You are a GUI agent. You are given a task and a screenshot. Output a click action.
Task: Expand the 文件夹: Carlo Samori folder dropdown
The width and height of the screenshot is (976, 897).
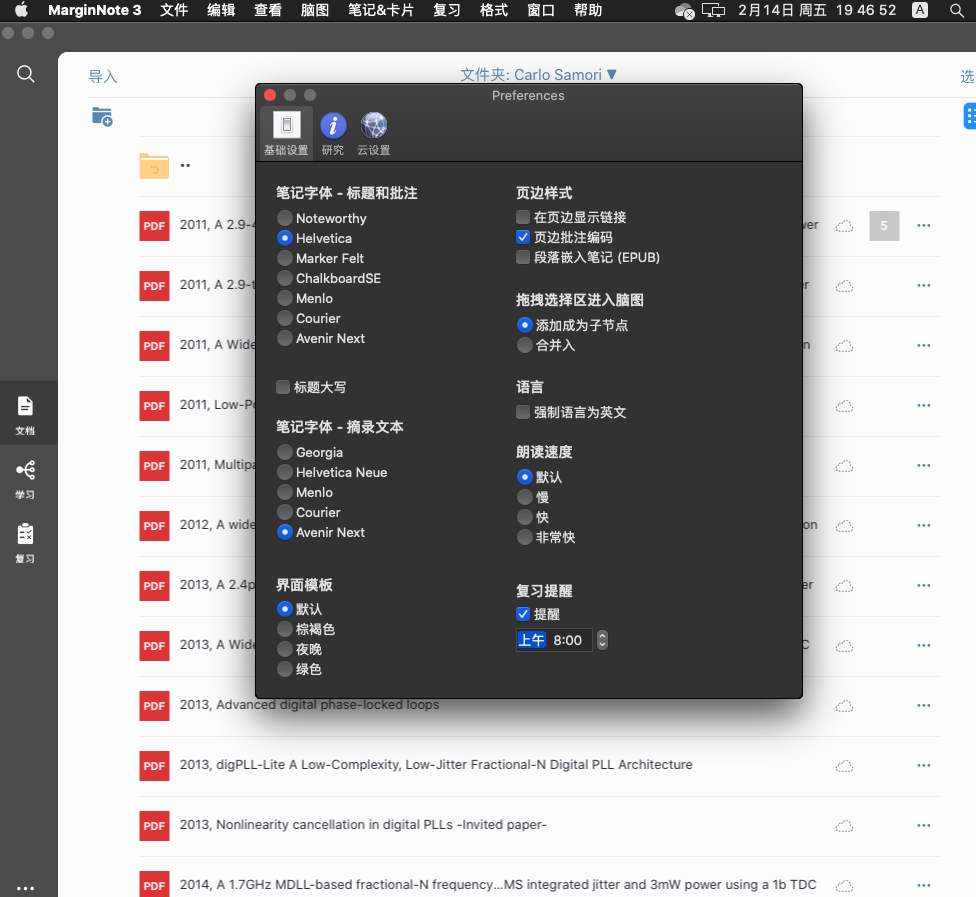(x=538, y=75)
